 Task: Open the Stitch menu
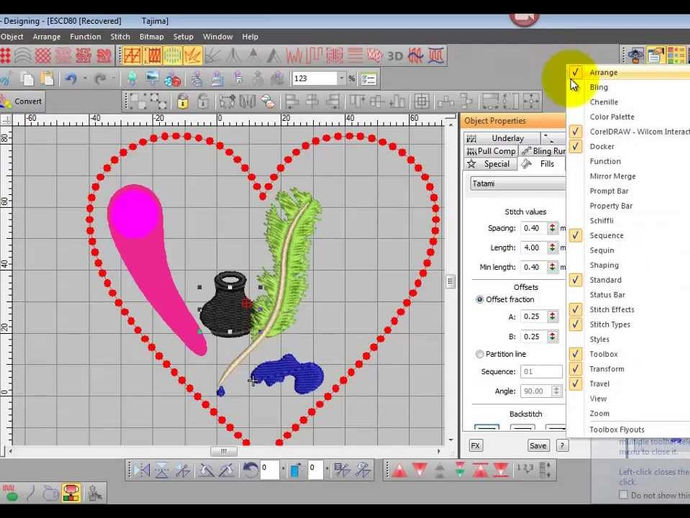[120, 37]
